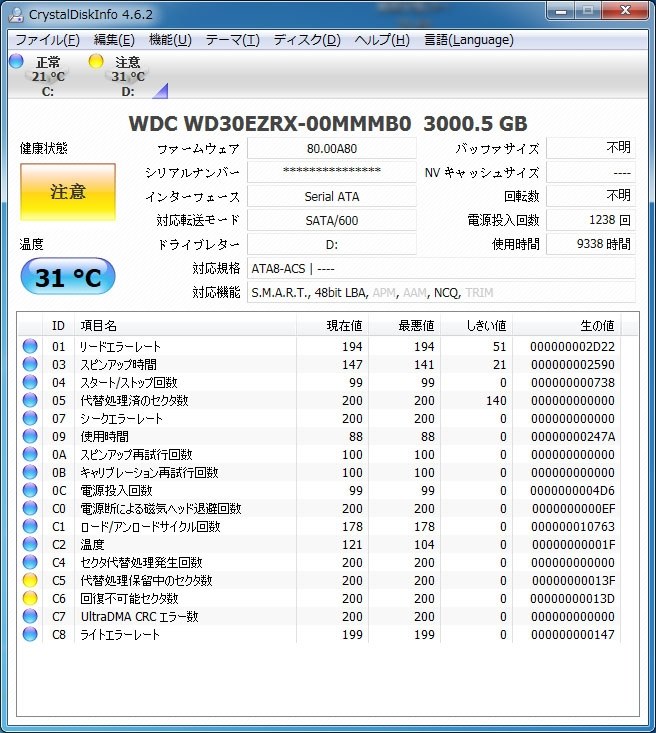Click the 使用時間 value 9338 時間
The width and height of the screenshot is (656, 733).
tap(591, 244)
